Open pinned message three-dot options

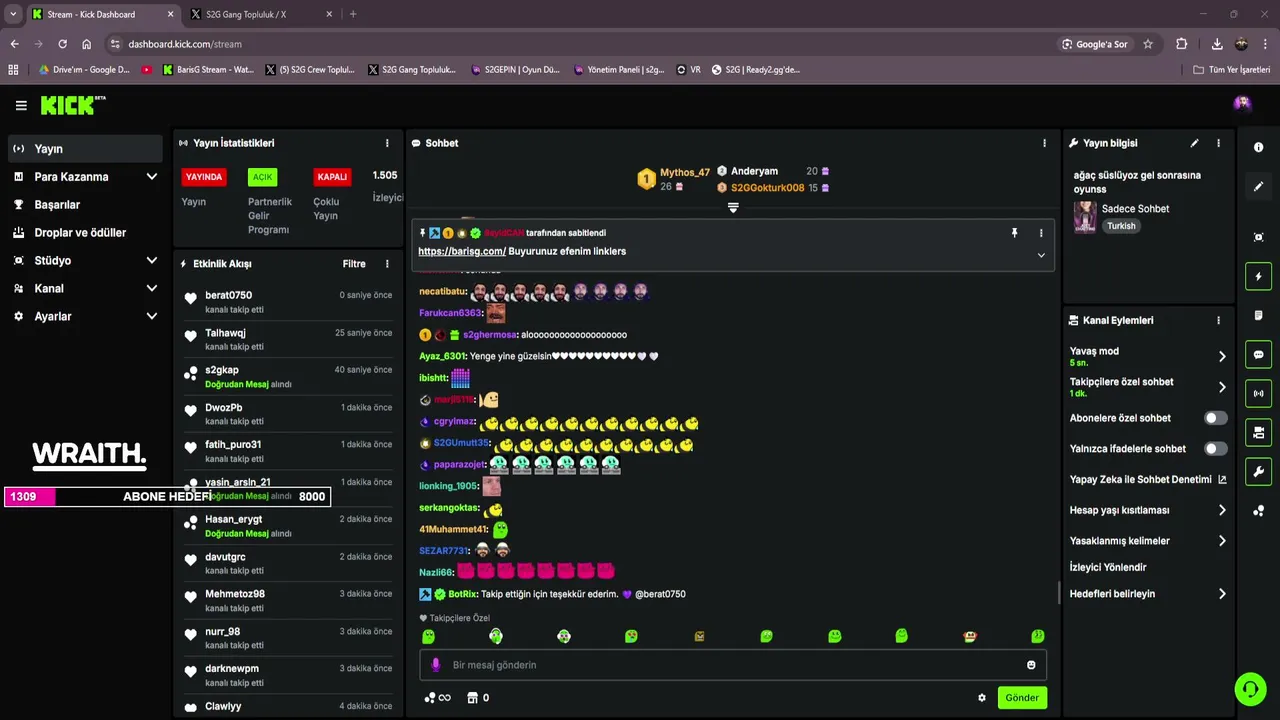click(x=1041, y=233)
